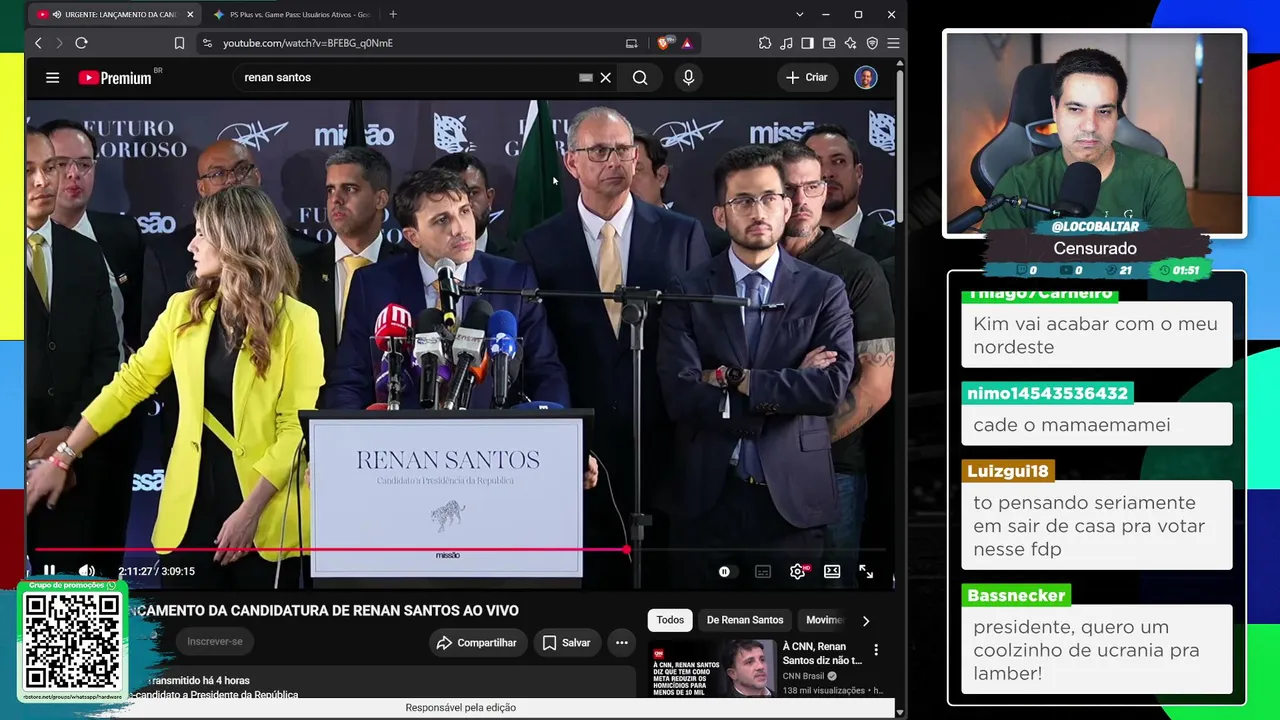Click the '@LOCOBALTAR' overlay label
Image resolution: width=1280 pixels, height=720 pixels.
1095,227
